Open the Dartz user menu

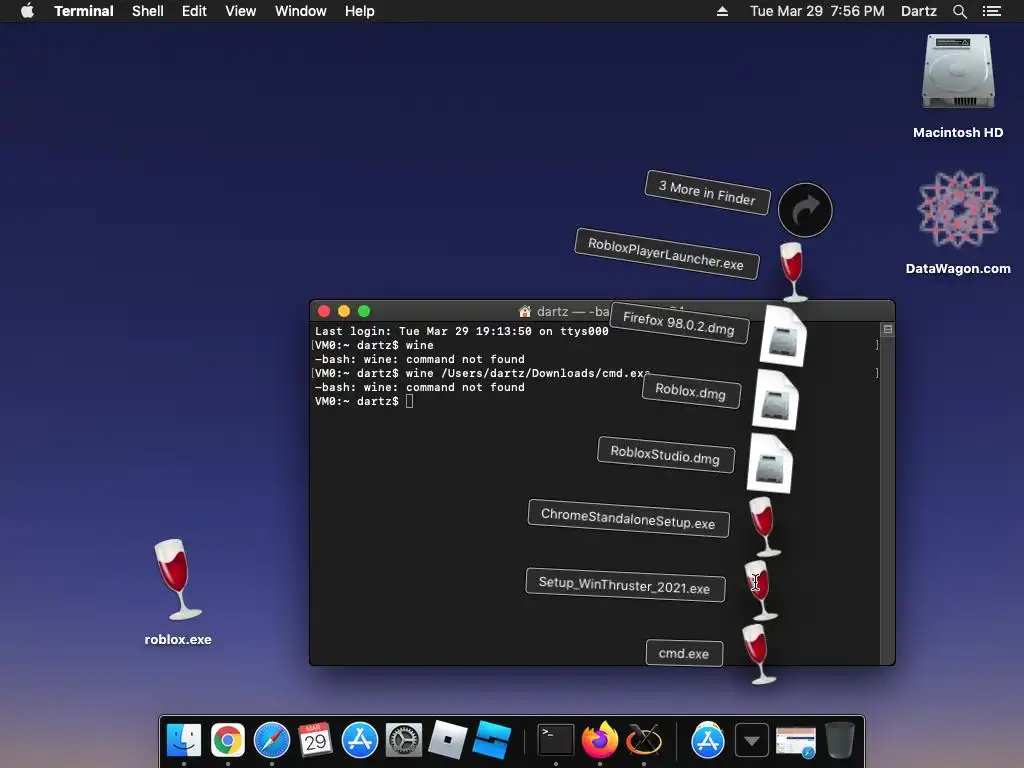coord(919,11)
